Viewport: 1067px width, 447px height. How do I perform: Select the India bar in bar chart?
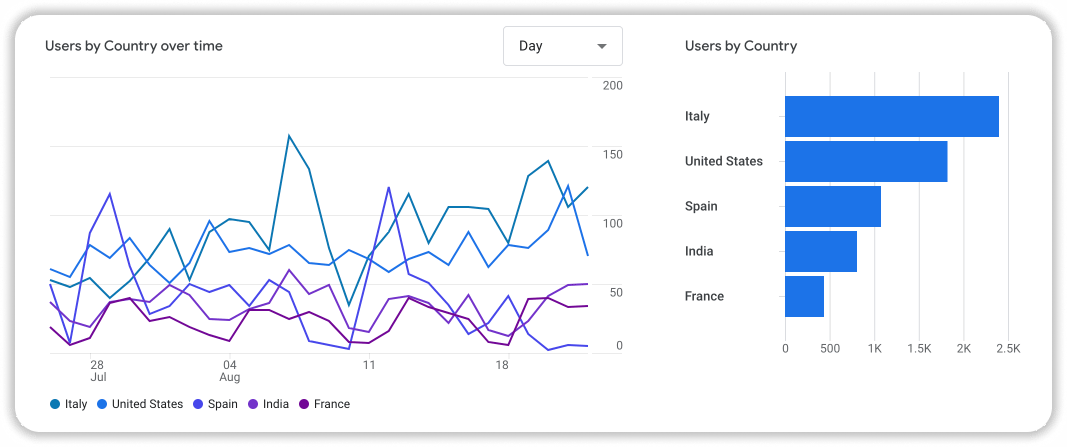point(820,251)
